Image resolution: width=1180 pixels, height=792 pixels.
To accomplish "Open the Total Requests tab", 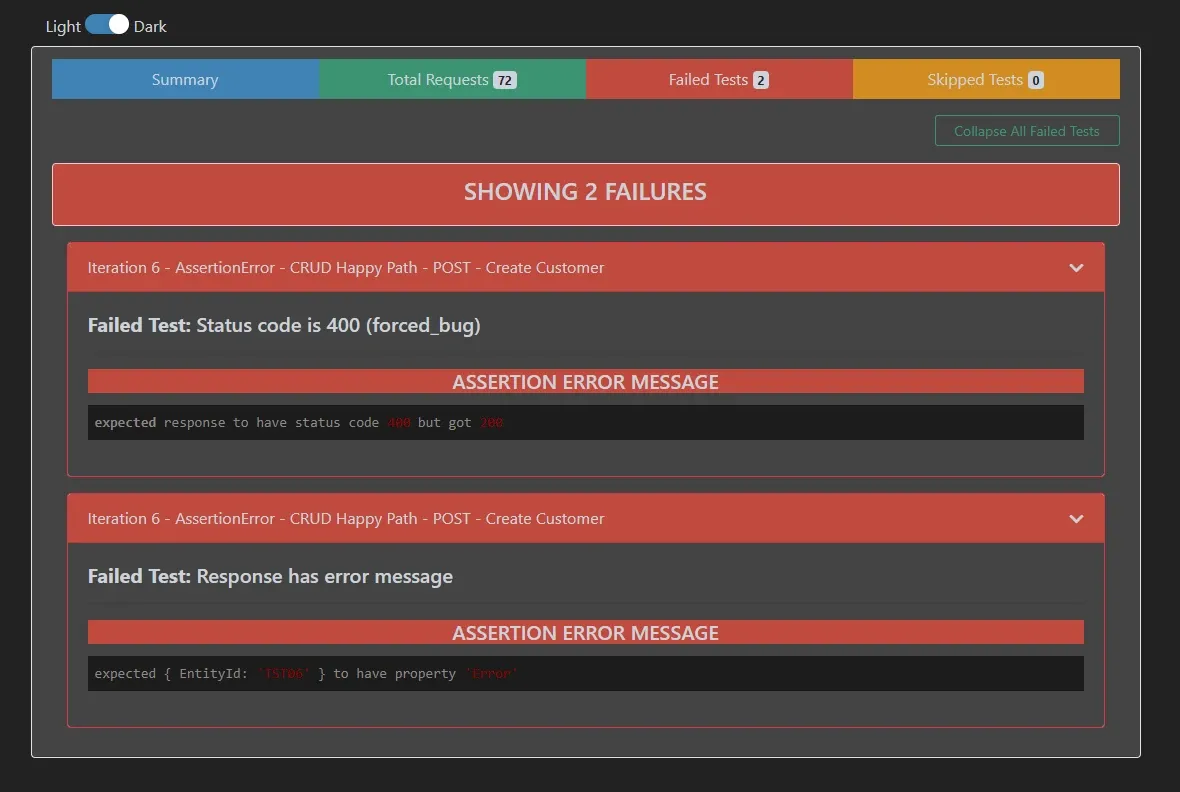I will (437, 79).
